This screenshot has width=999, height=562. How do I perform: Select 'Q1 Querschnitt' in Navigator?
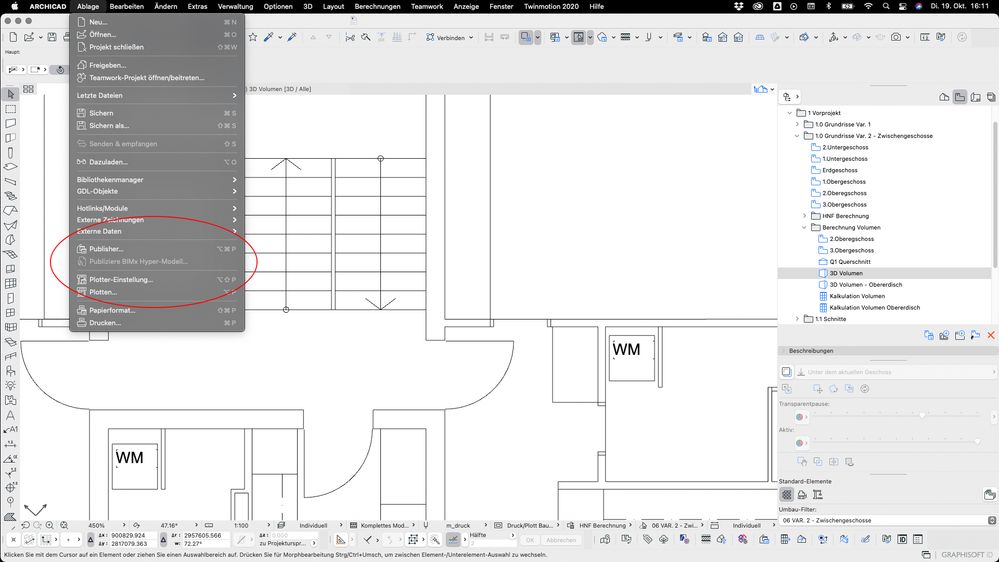pos(849,262)
